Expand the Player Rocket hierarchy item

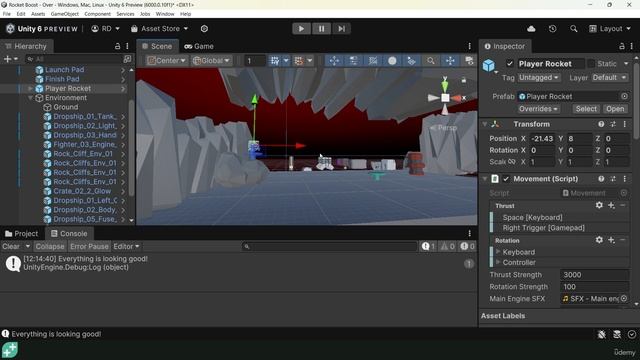click(30, 88)
